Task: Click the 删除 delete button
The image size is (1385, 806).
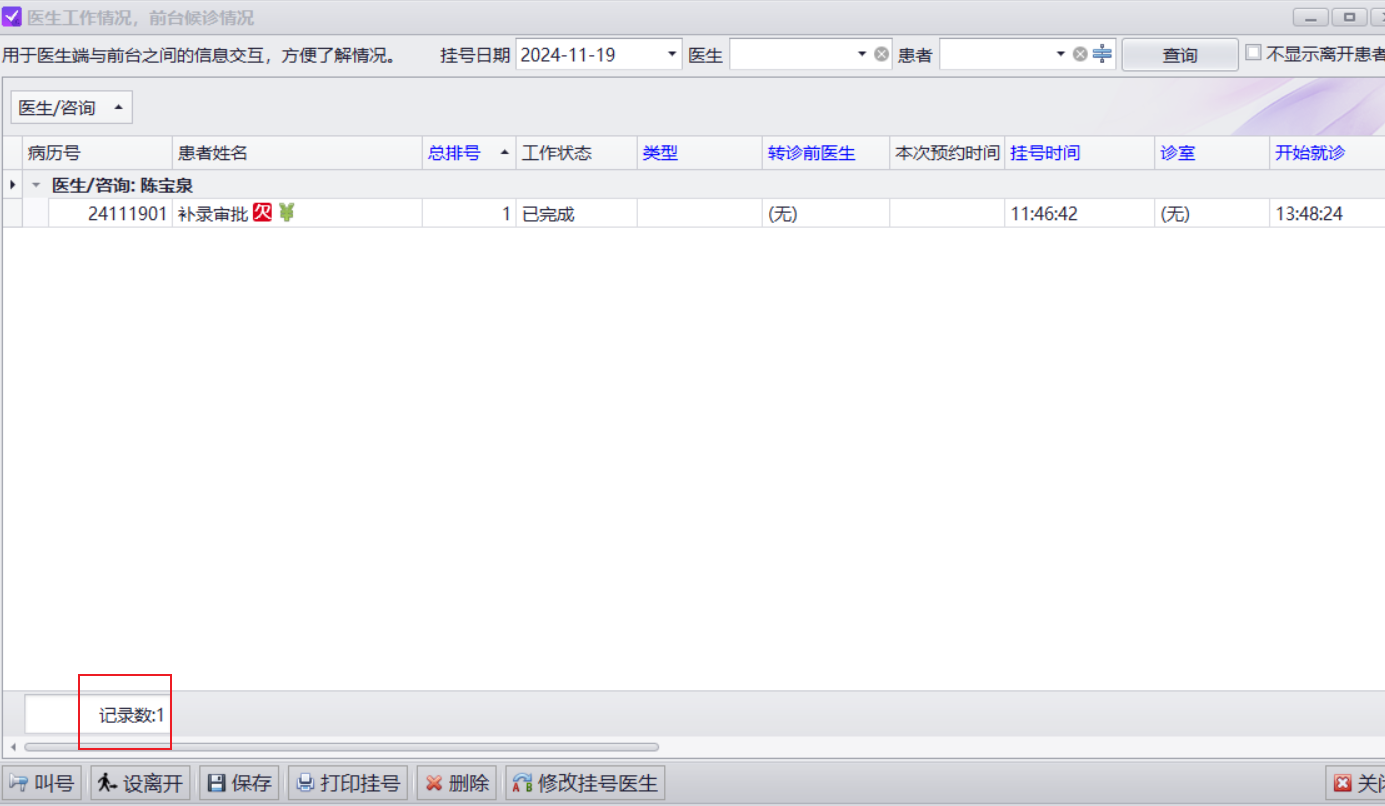Action: (x=457, y=783)
